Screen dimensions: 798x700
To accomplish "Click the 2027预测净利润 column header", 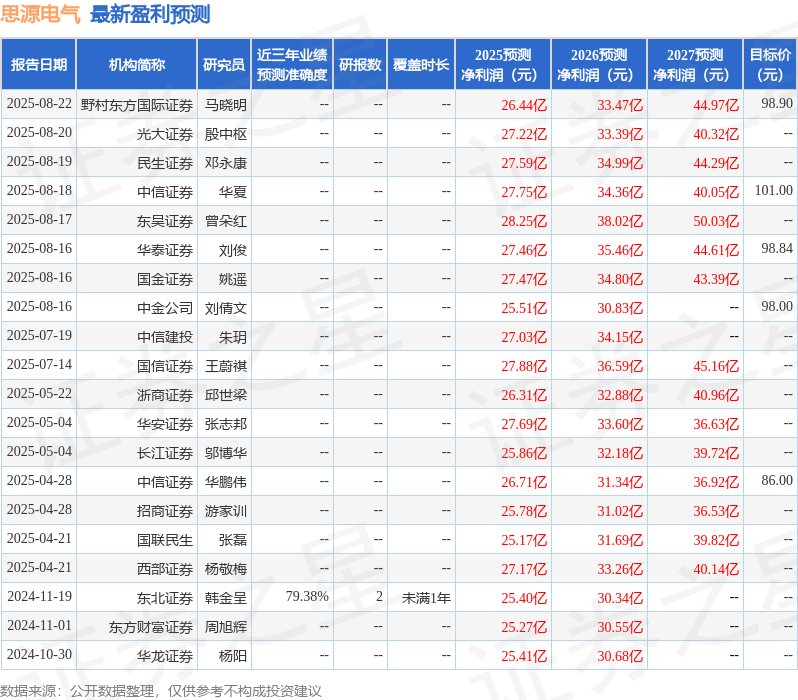I will [x=695, y=65].
